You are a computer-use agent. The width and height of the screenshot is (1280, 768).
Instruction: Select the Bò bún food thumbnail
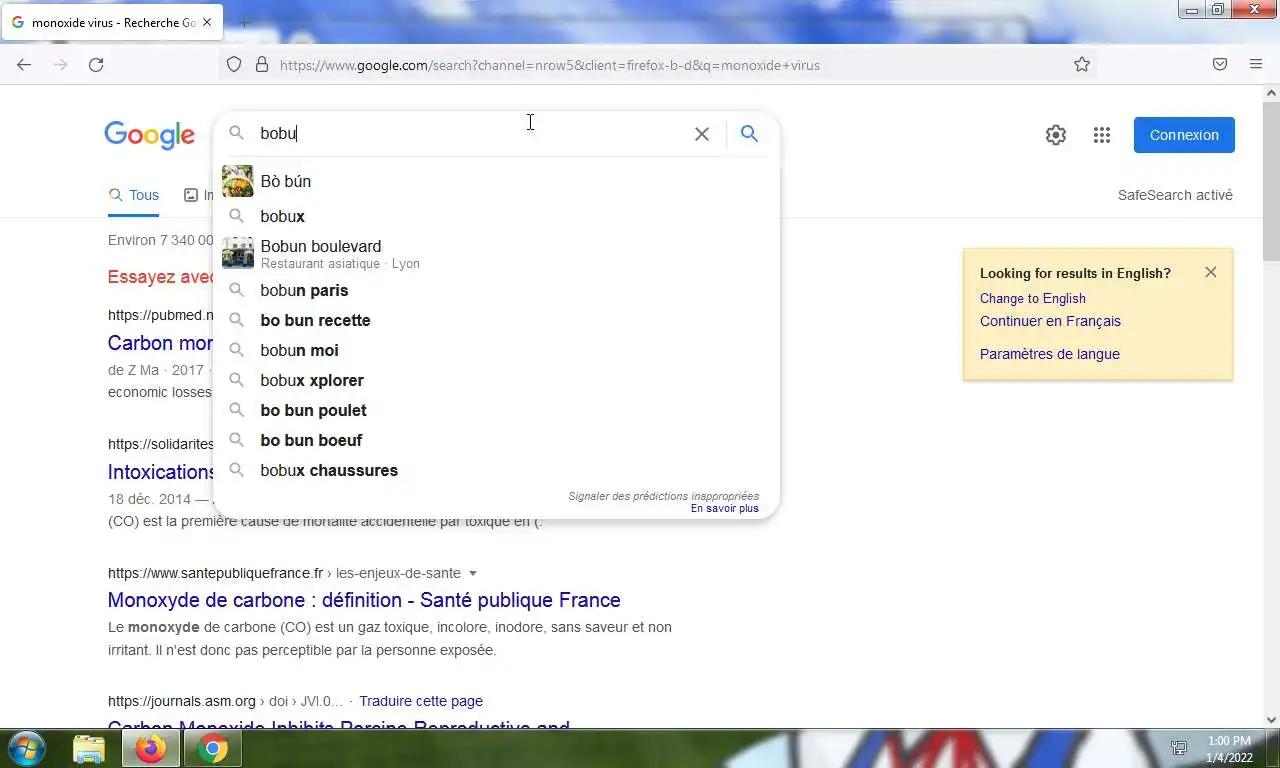tap(238, 181)
